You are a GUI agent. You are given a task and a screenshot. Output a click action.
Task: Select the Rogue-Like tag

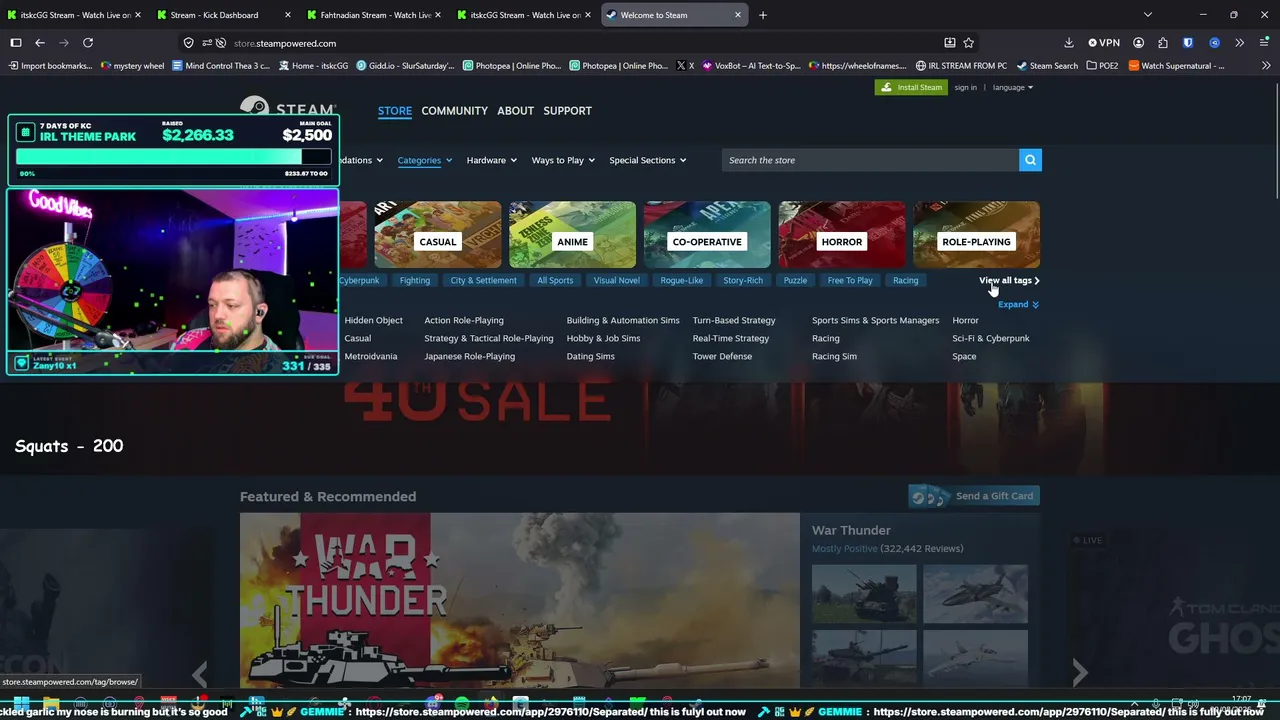pyautogui.click(x=682, y=281)
